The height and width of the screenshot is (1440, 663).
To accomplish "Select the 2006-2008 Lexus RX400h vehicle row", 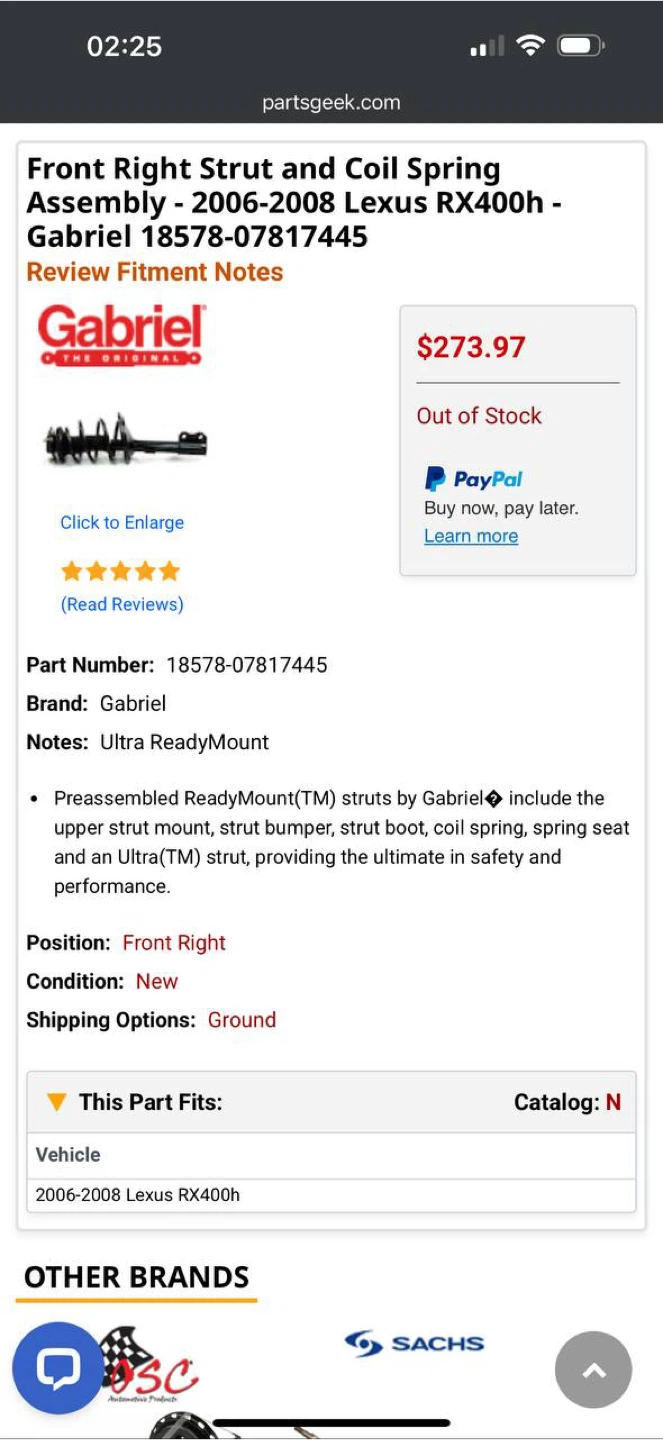I will click(x=138, y=1195).
